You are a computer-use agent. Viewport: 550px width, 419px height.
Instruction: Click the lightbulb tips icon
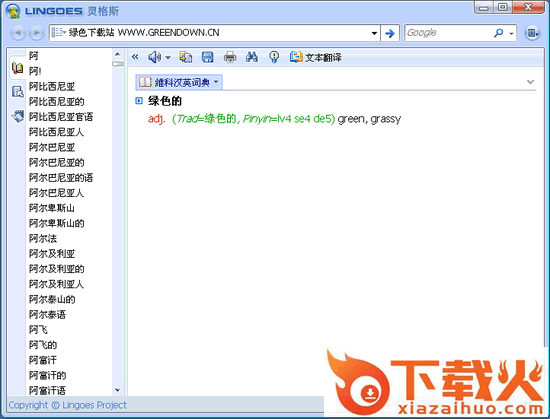274,57
